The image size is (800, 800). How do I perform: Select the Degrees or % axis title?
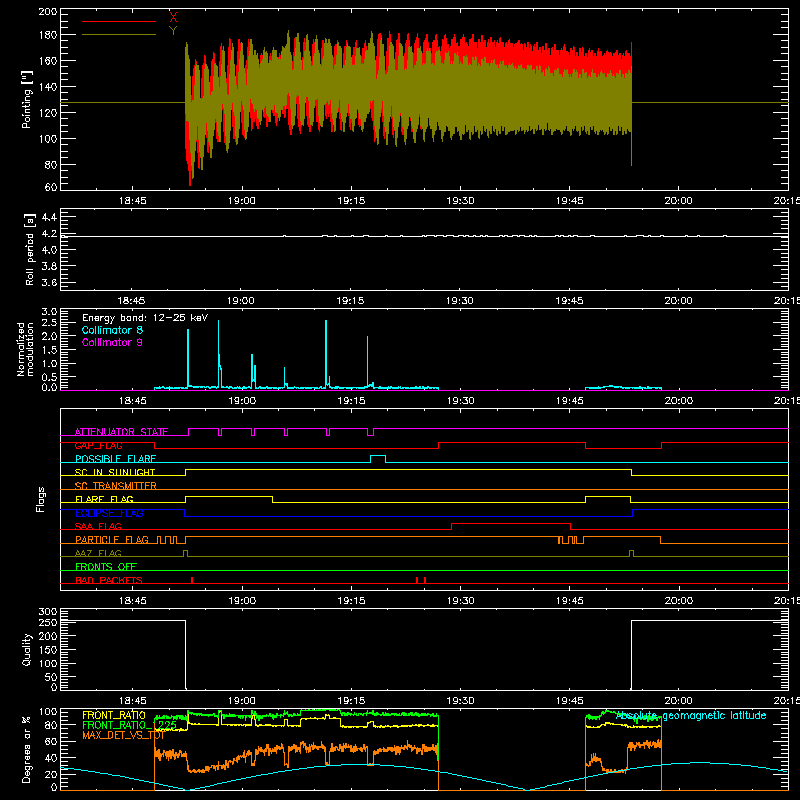click(27, 749)
